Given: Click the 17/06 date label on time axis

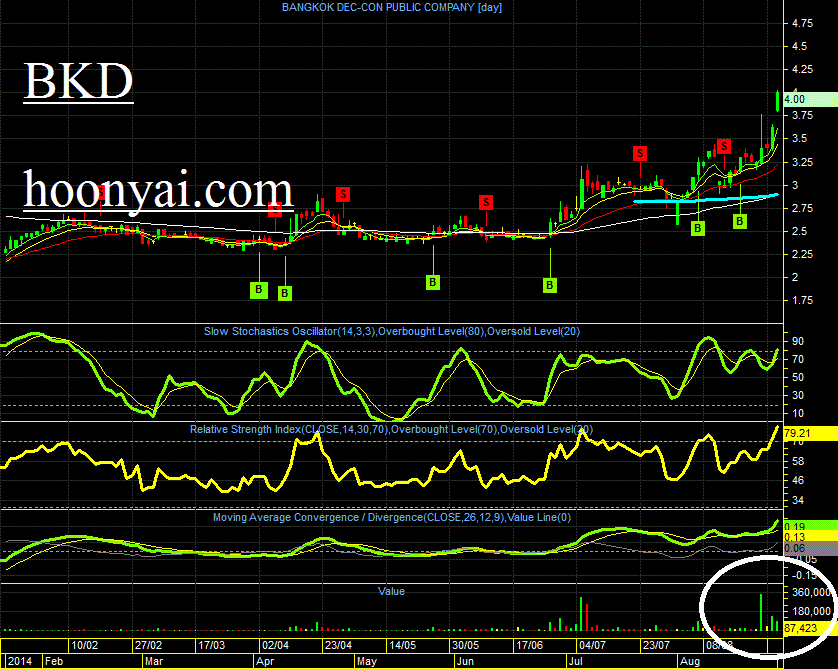Looking at the screenshot, I should tap(529, 645).
